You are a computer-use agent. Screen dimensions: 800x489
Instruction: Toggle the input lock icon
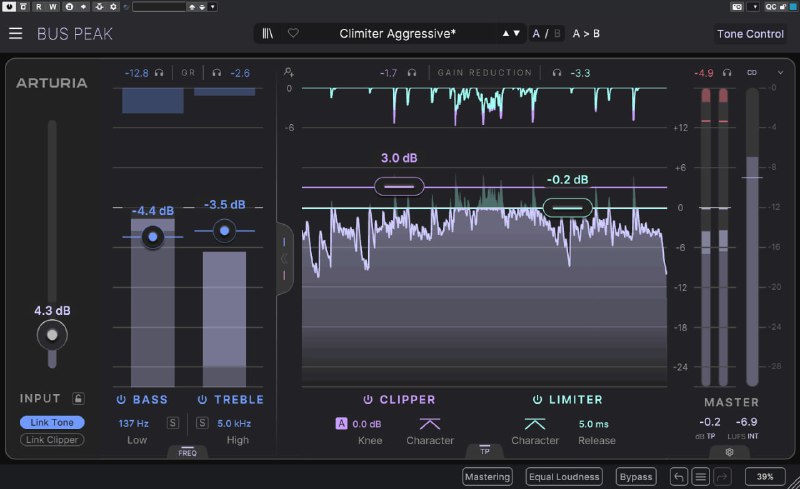tap(78, 398)
